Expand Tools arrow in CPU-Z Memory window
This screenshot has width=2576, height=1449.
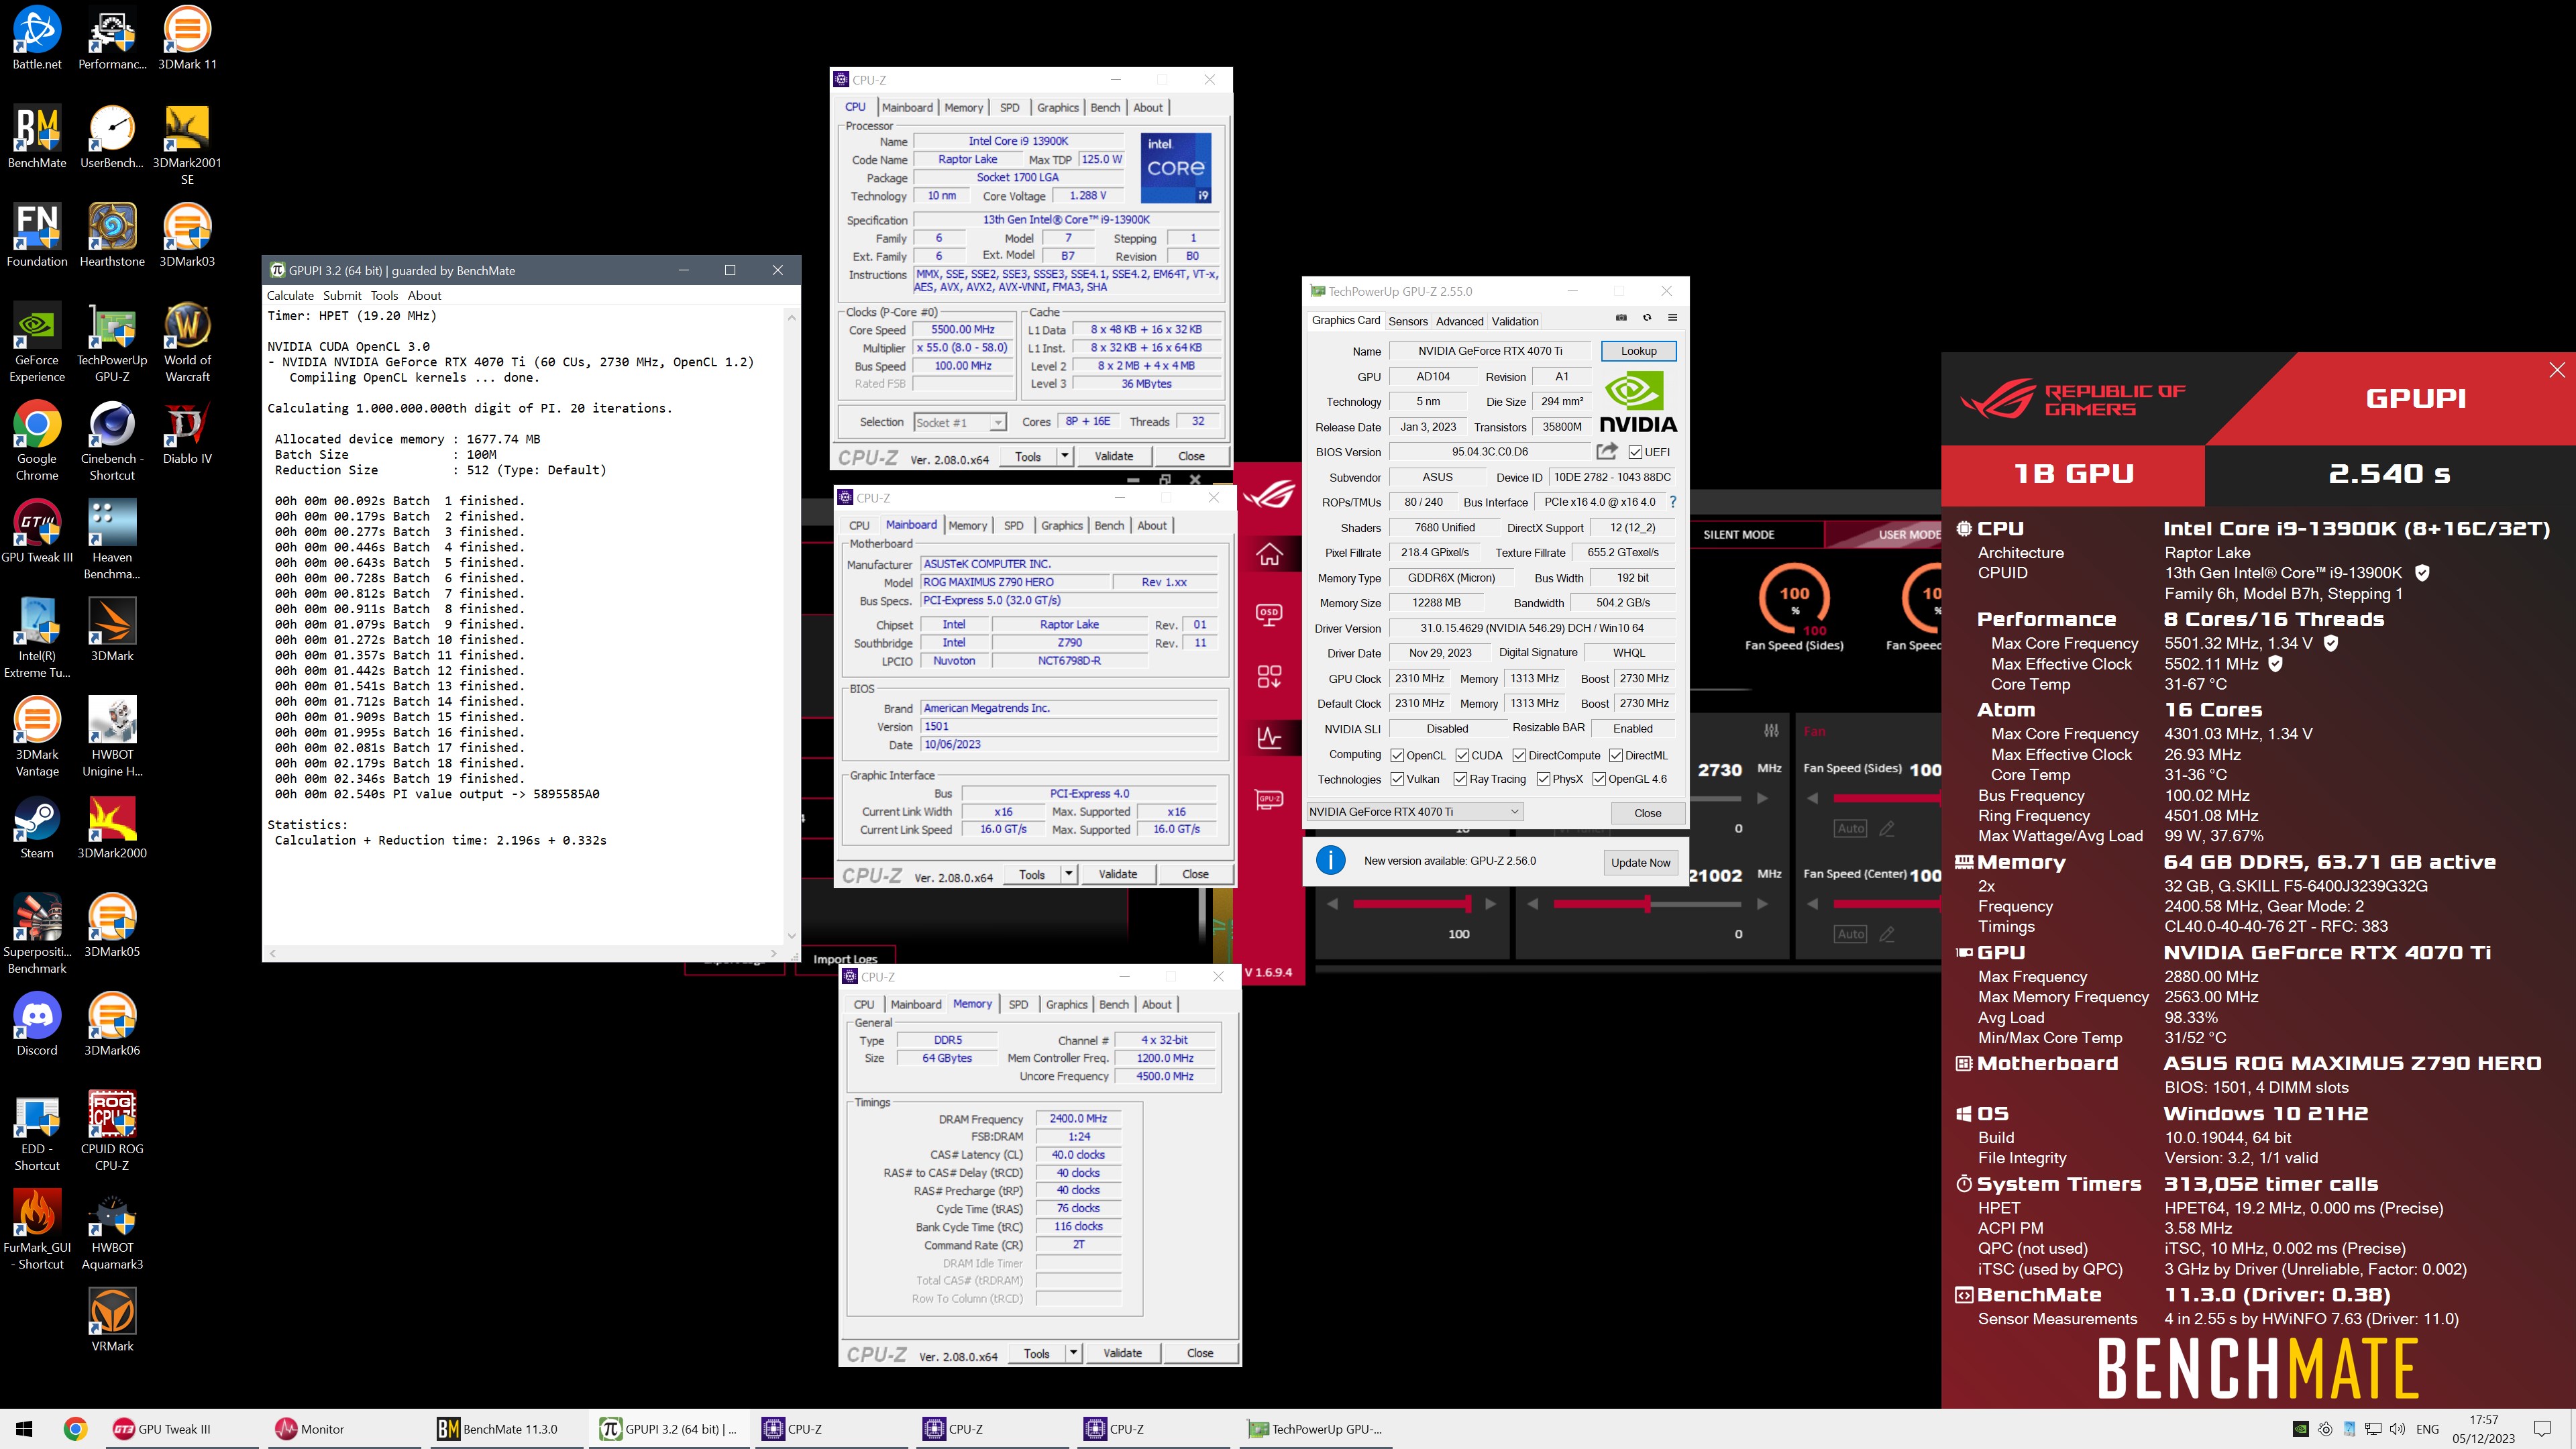coord(1074,1353)
